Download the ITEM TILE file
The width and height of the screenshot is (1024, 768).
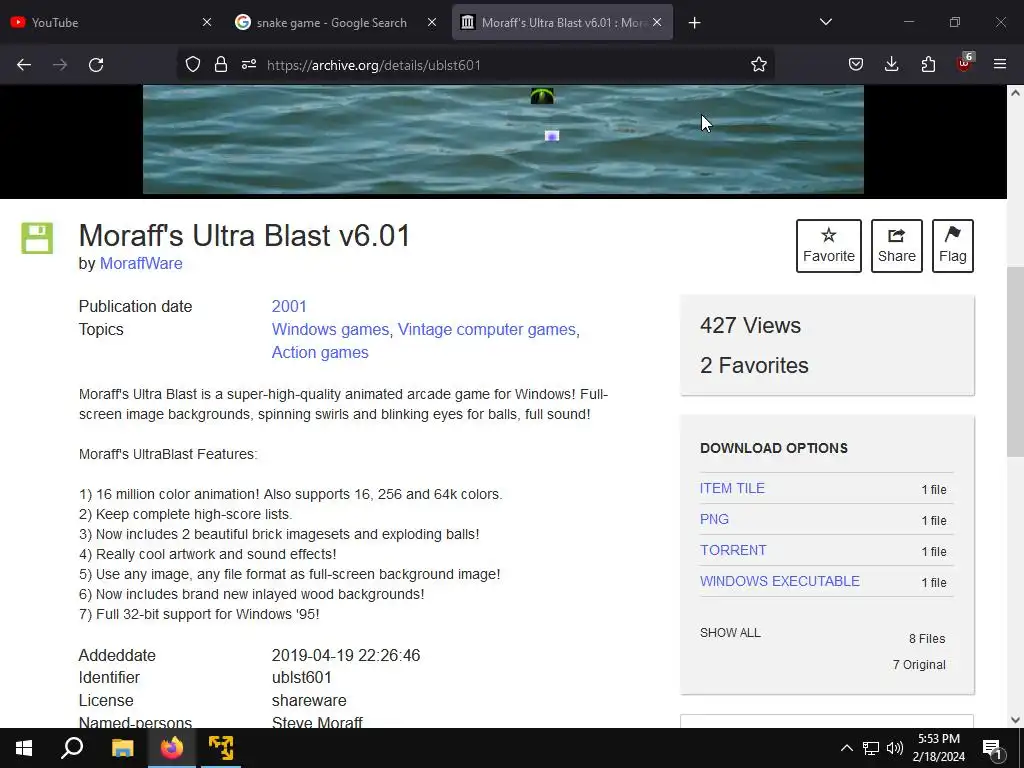(x=732, y=488)
